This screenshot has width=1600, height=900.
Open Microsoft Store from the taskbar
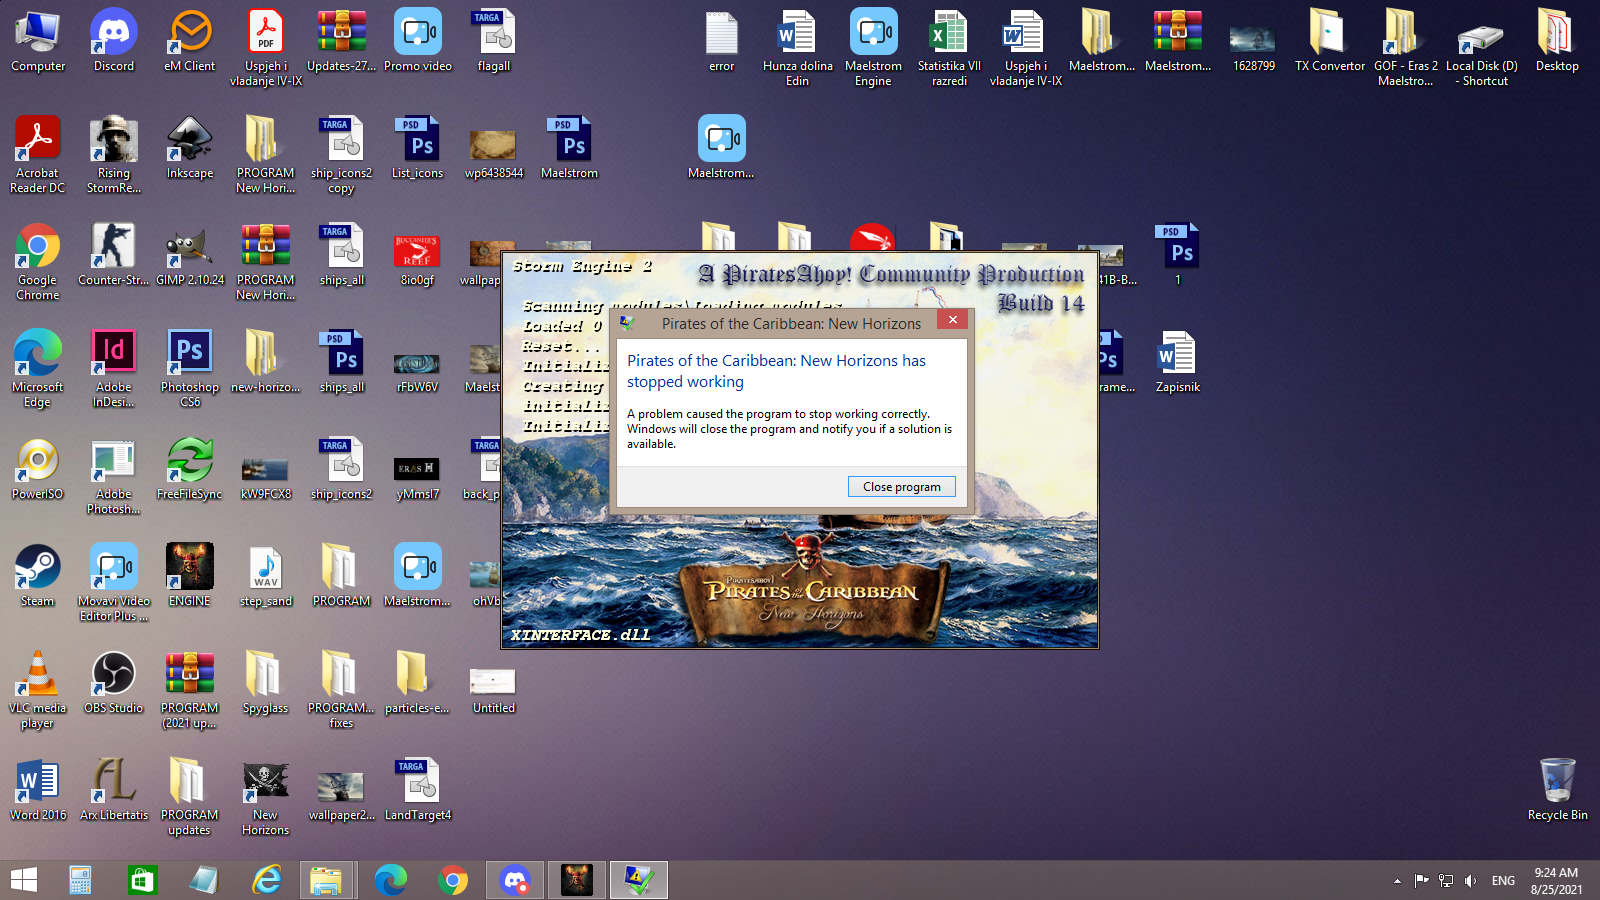point(143,880)
